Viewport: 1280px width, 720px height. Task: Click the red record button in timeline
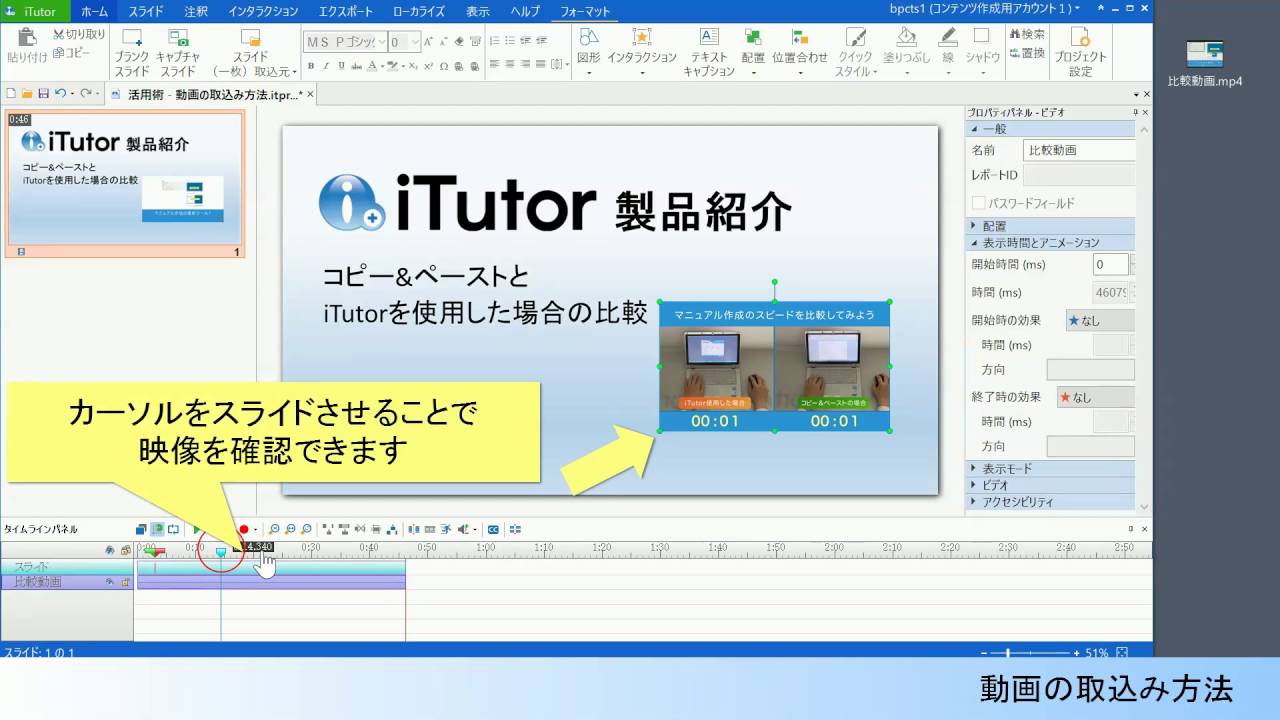pyautogui.click(x=243, y=529)
